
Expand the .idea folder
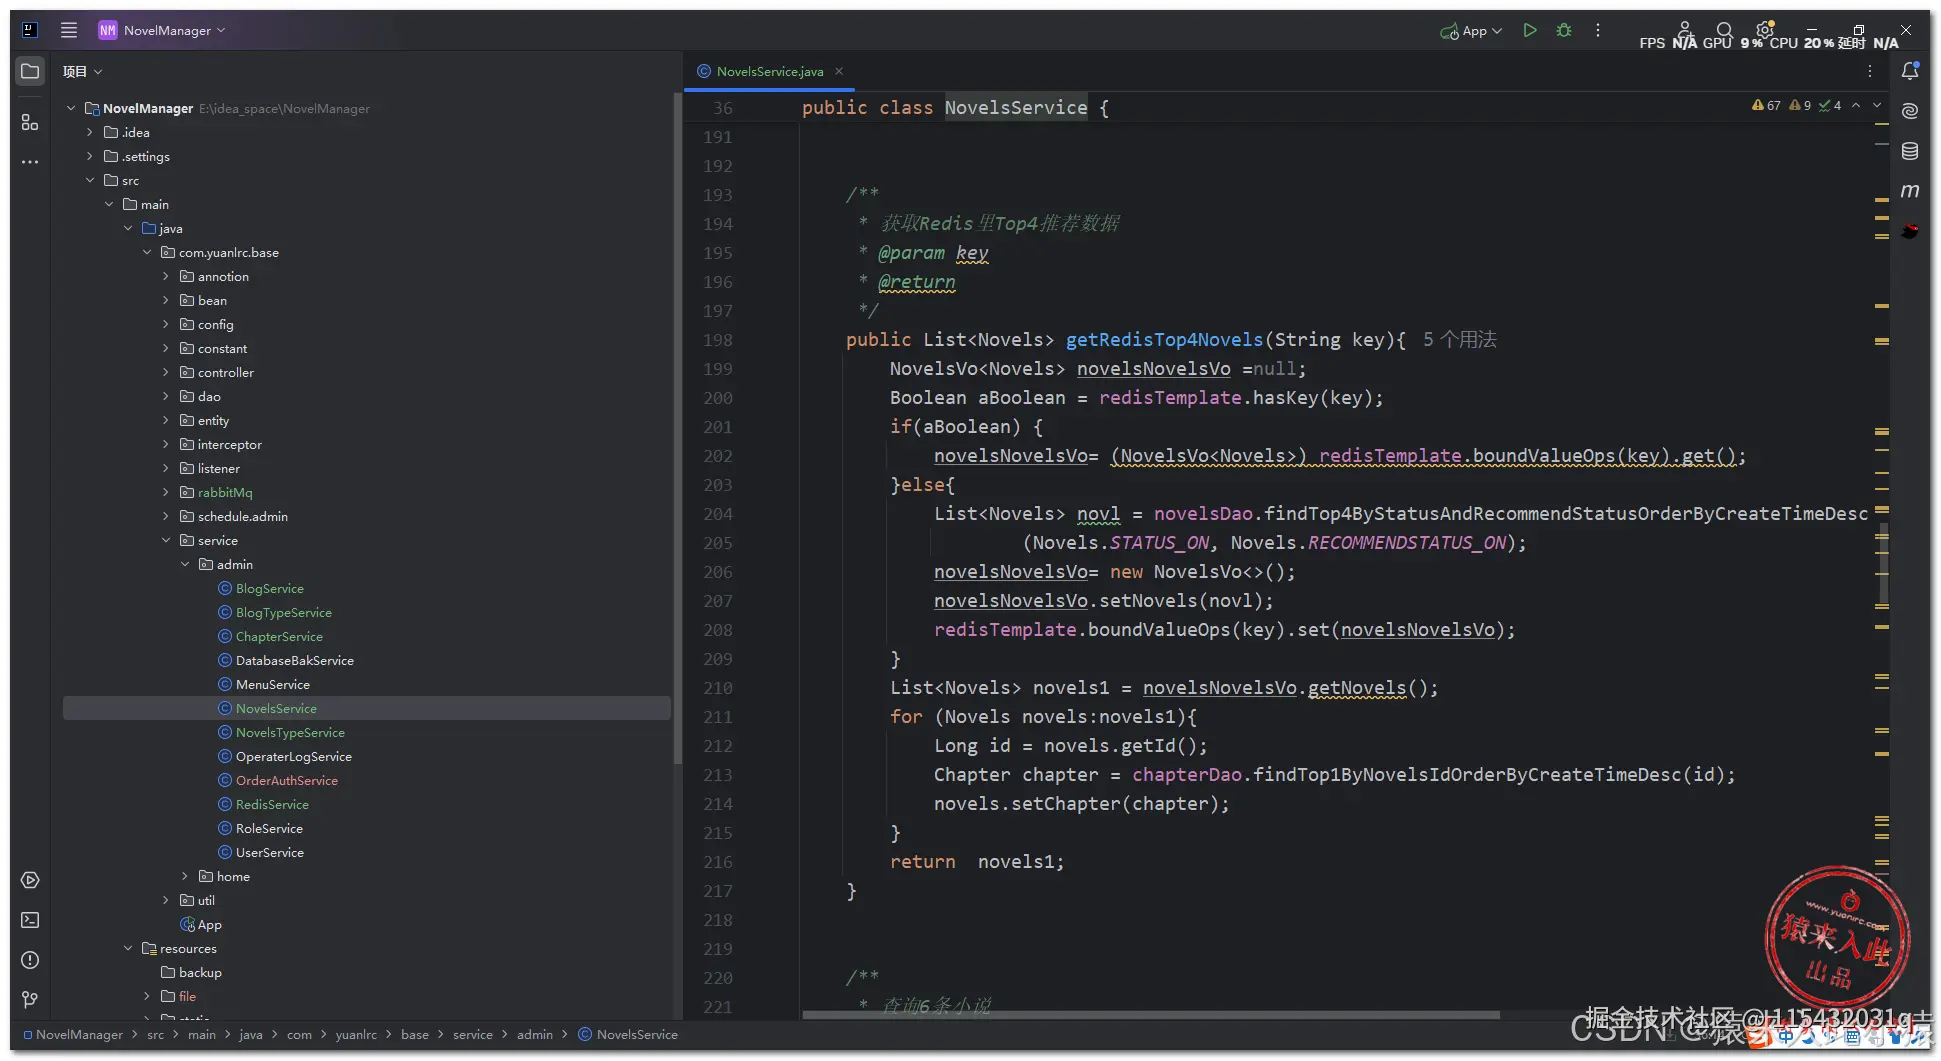coord(90,132)
